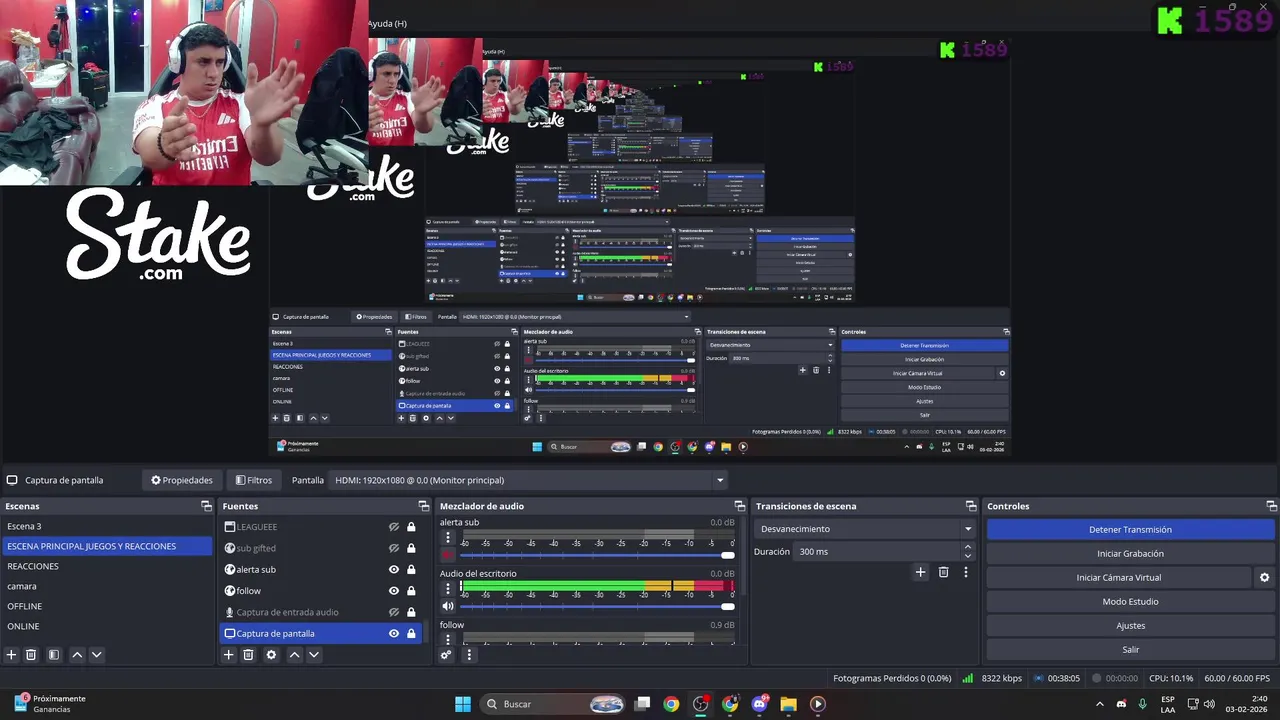1280x720 pixels.
Task: Show hidden tray icons chevron
Action: click(x=1100, y=704)
